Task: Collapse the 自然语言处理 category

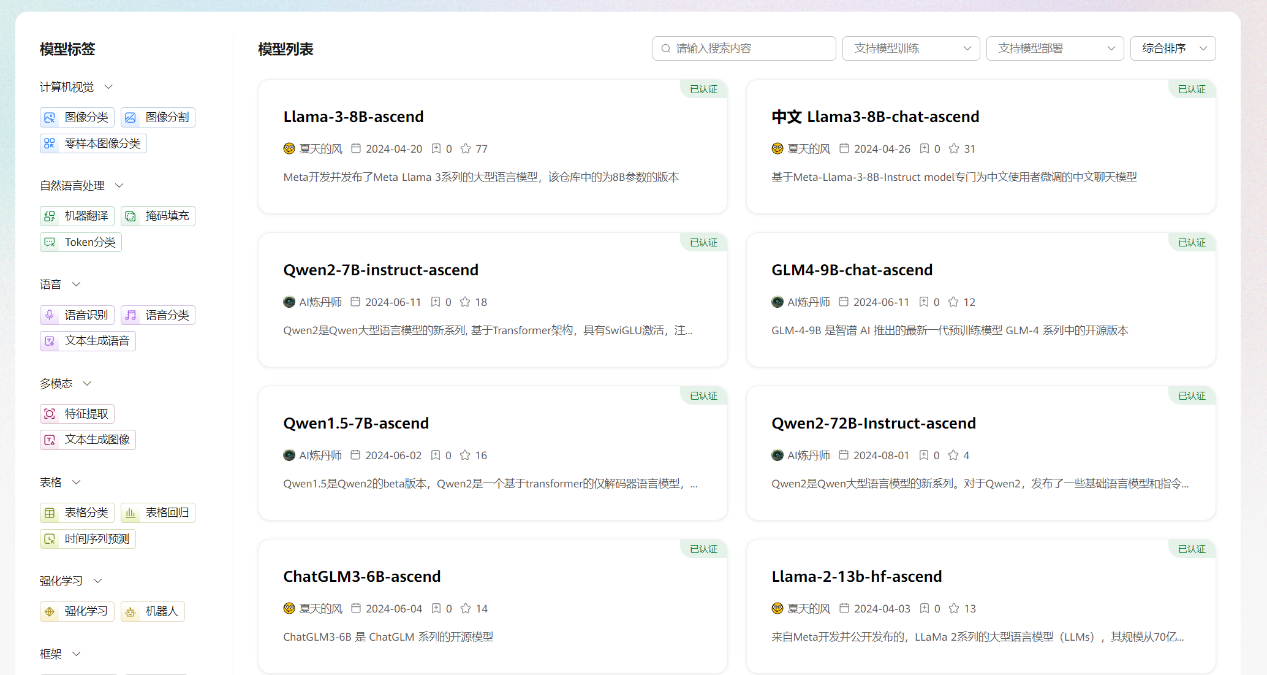Action: [119, 185]
